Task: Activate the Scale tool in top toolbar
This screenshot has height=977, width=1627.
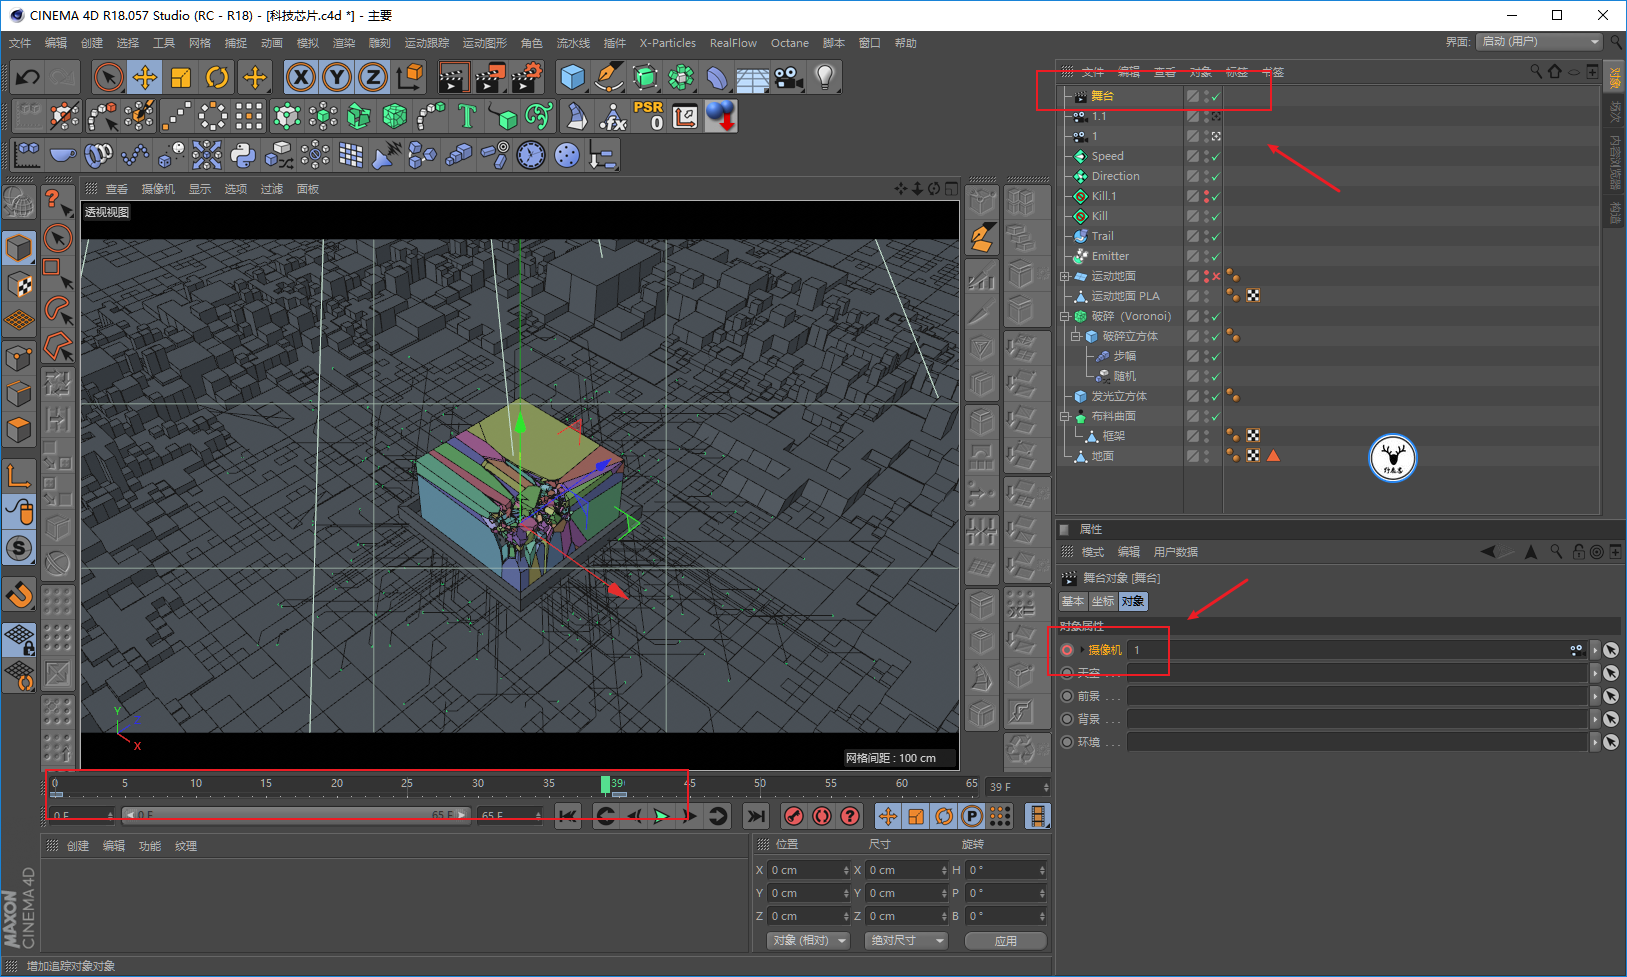Action: (x=181, y=77)
